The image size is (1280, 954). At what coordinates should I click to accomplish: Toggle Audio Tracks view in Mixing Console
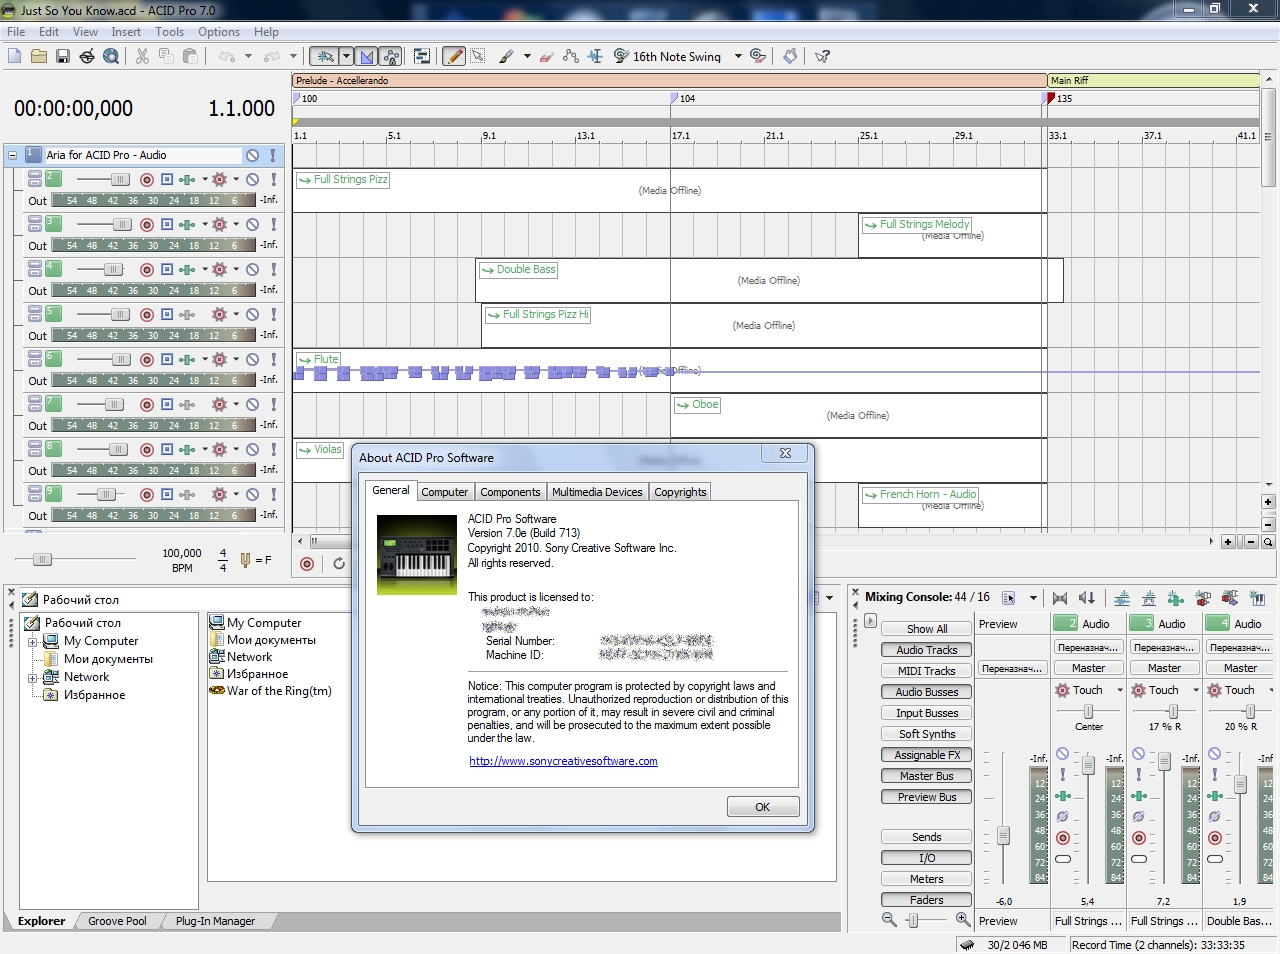pos(926,650)
